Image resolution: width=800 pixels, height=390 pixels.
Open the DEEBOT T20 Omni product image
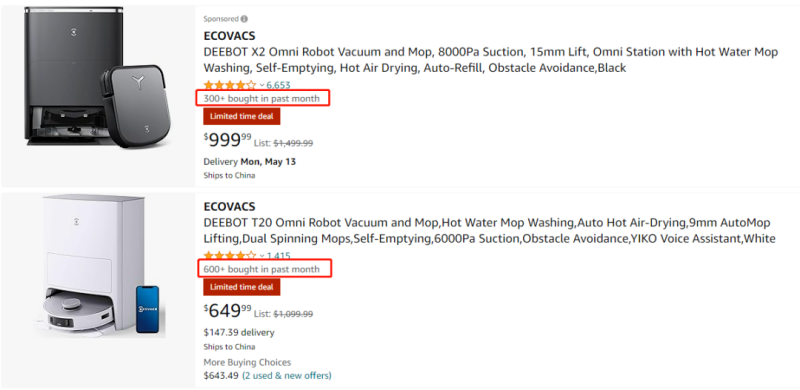point(99,265)
